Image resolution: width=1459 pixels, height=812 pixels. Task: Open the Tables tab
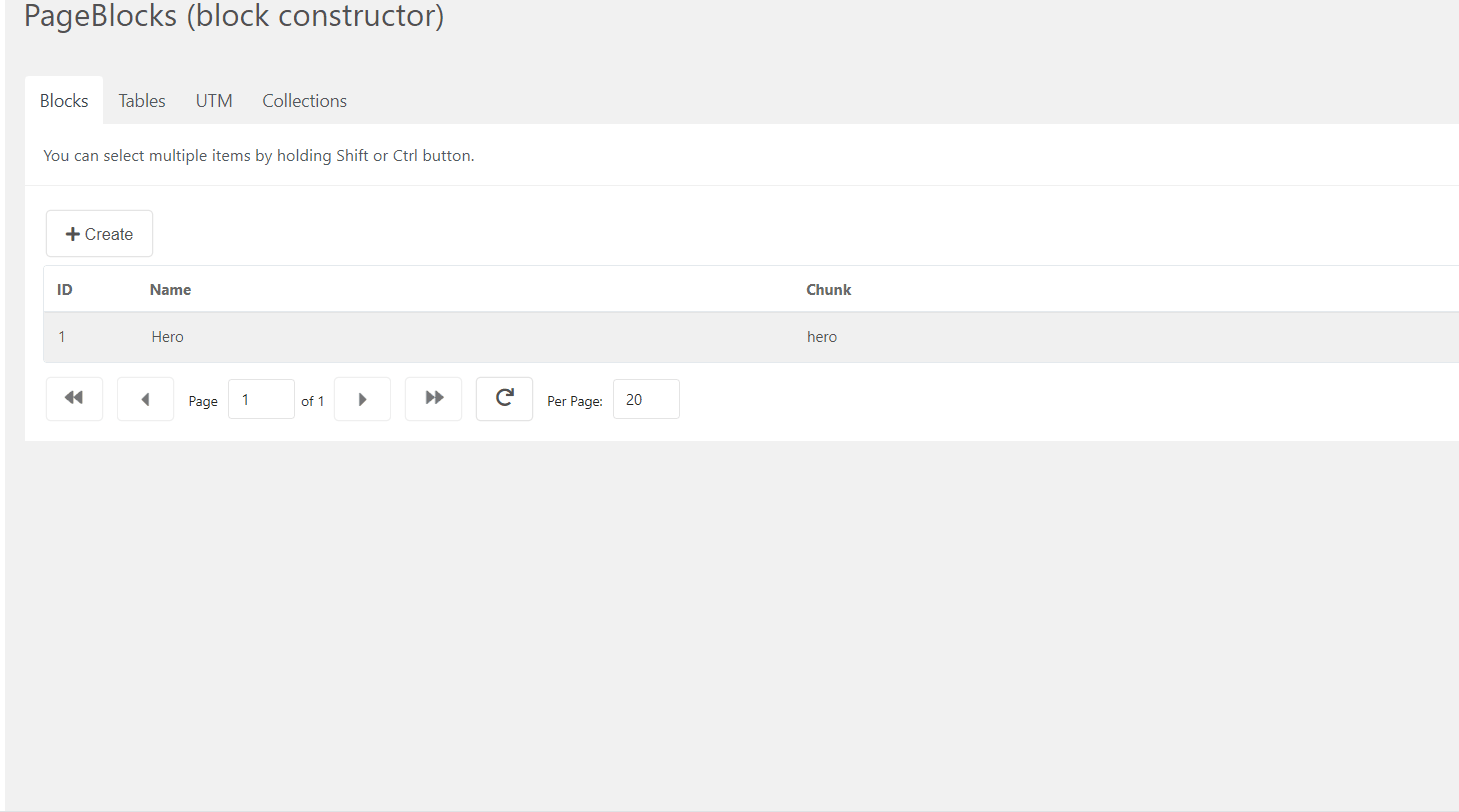[x=142, y=101]
